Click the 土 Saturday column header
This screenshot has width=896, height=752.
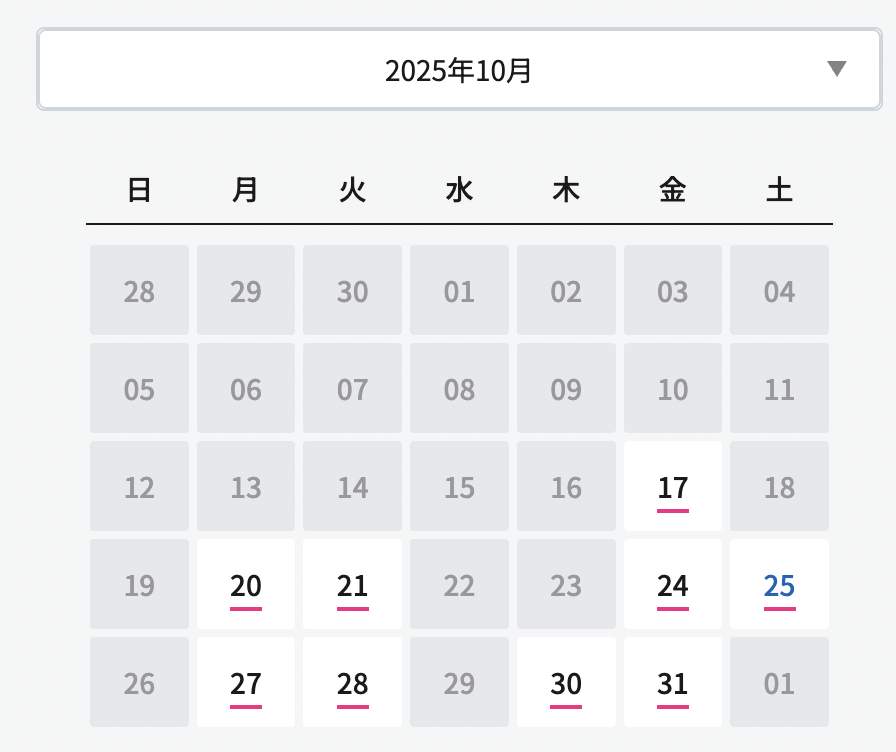(779, 190)
